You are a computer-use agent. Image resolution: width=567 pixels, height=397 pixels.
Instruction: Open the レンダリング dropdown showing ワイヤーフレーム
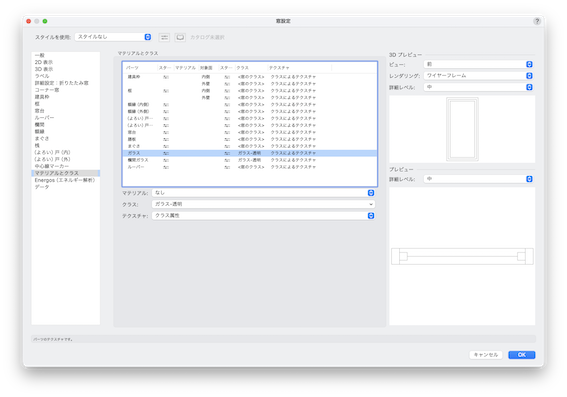coord(478,76)
